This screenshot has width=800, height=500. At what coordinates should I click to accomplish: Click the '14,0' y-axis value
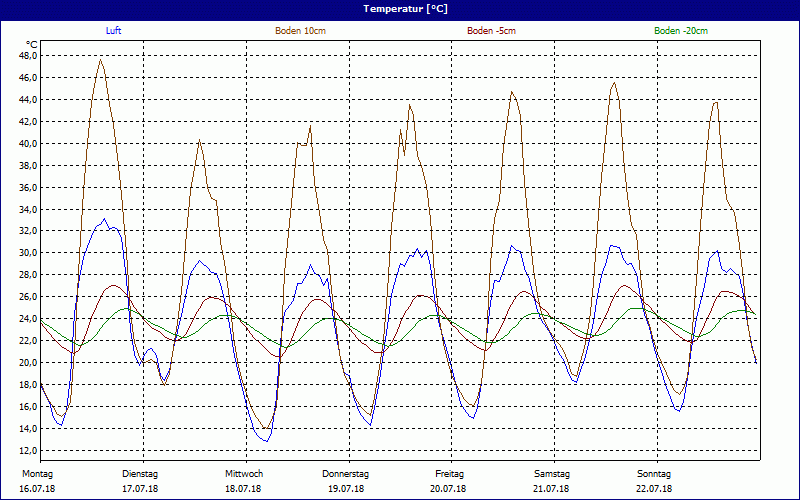tap(29, 428)
